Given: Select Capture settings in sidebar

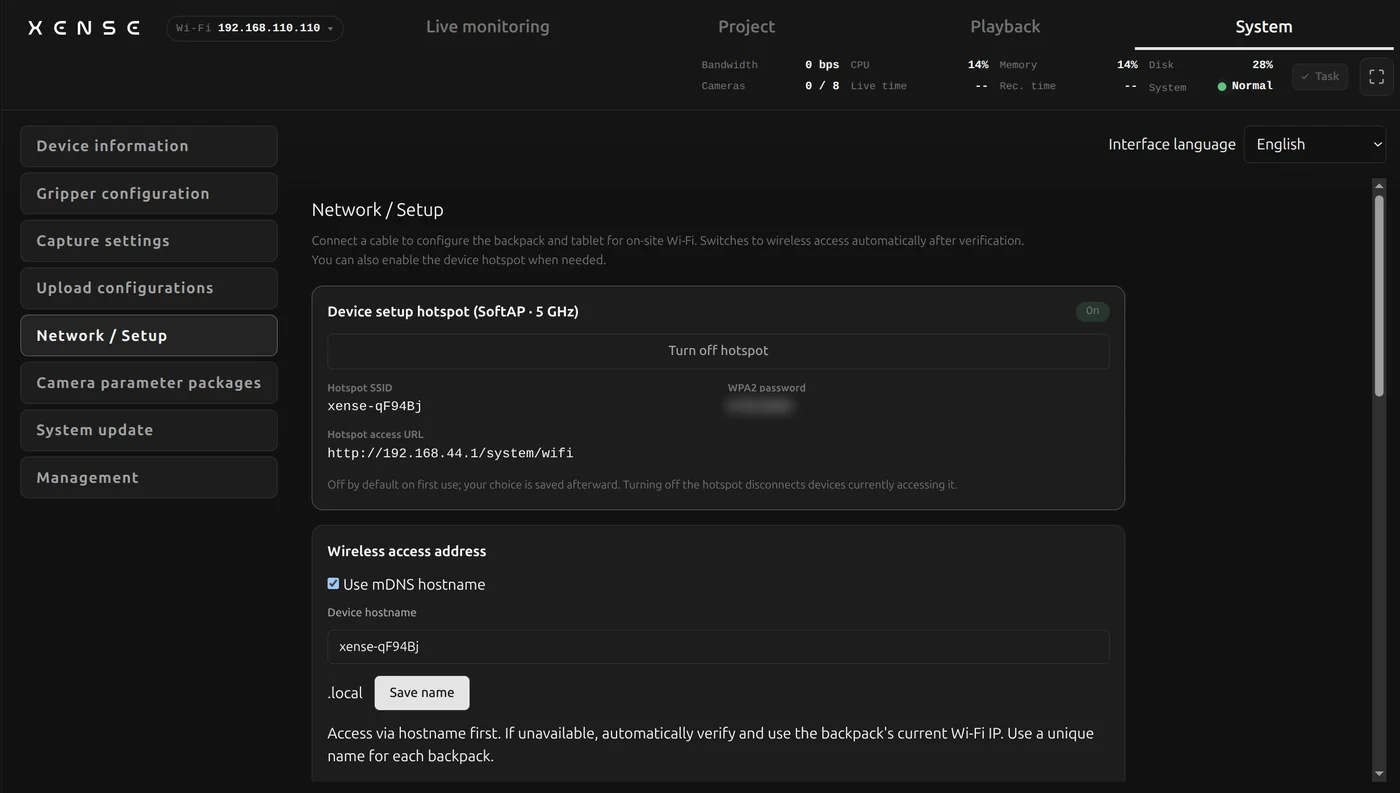Looking at the screenshot, I should click(149, 241).
